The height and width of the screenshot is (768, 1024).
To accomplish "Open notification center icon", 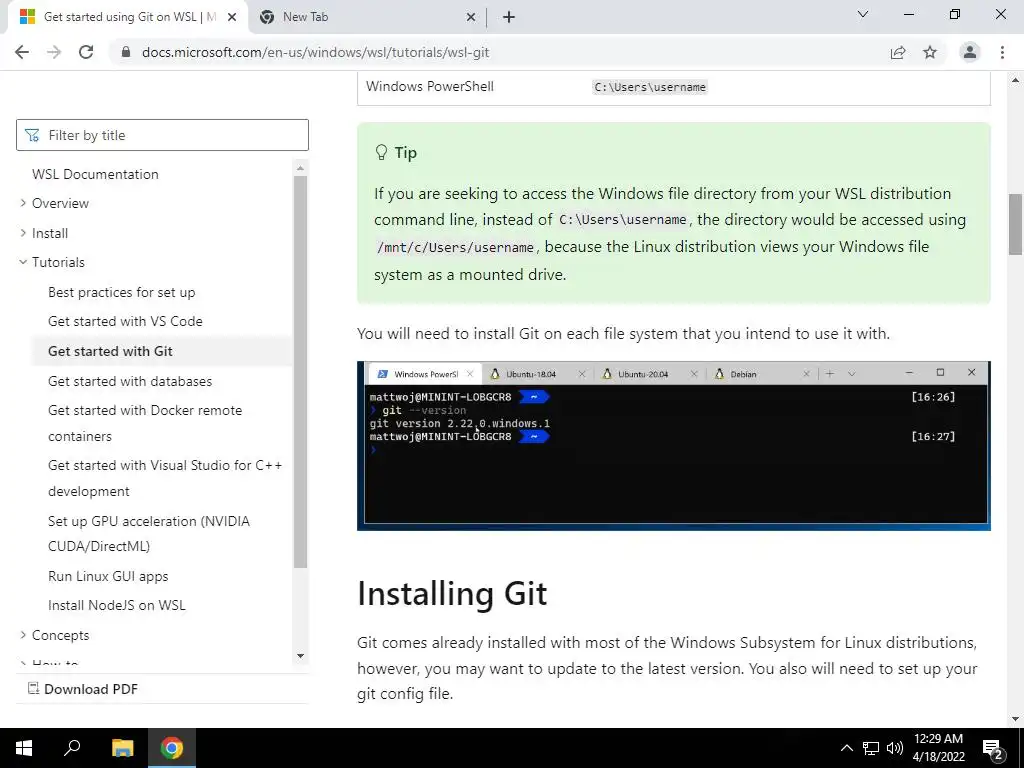I will click(992, 748).
